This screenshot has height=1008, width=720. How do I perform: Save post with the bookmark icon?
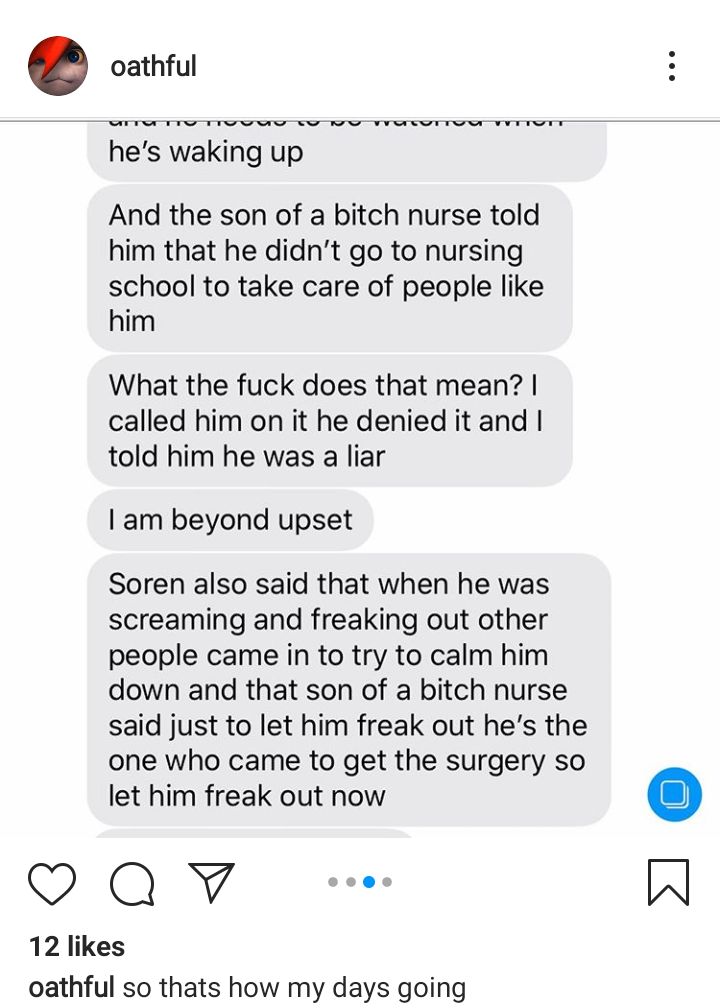(668, 882)
